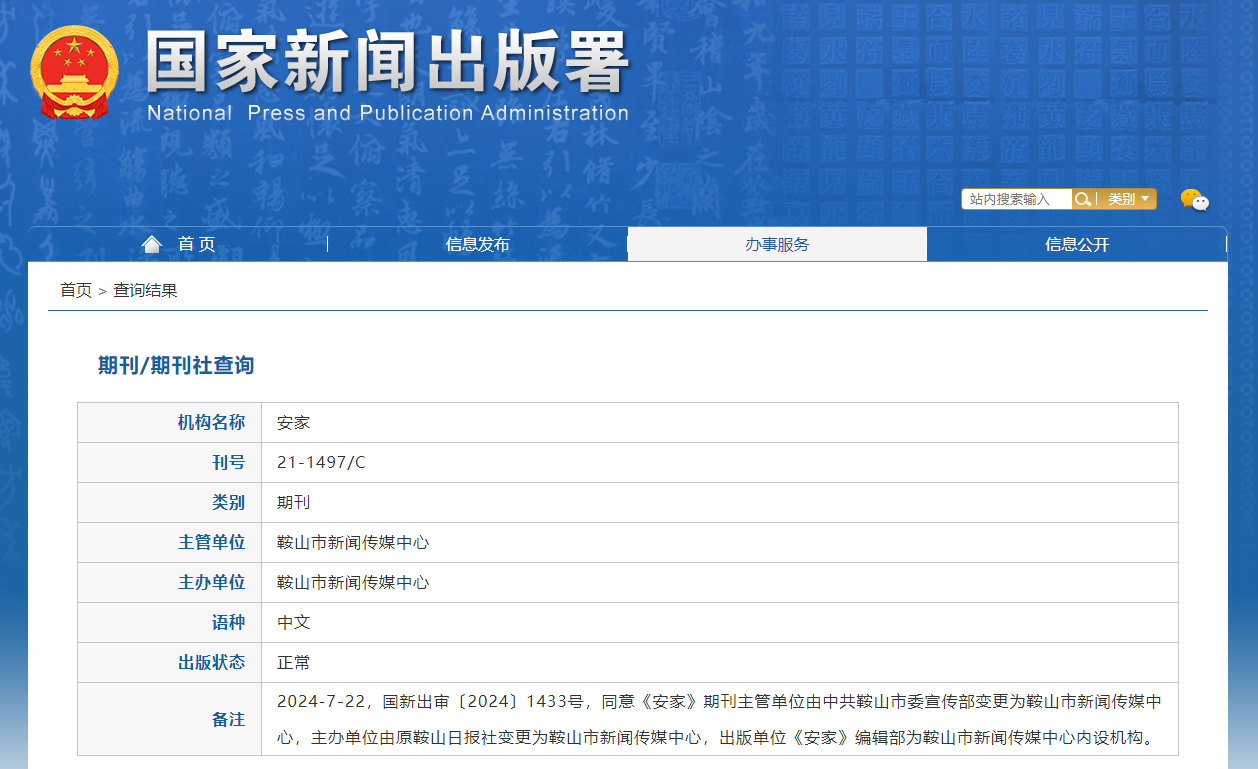Viewport: 1258px width, 769px height.
Task: Click the 首页 breadcrumb link
Action: pos(76,290)
